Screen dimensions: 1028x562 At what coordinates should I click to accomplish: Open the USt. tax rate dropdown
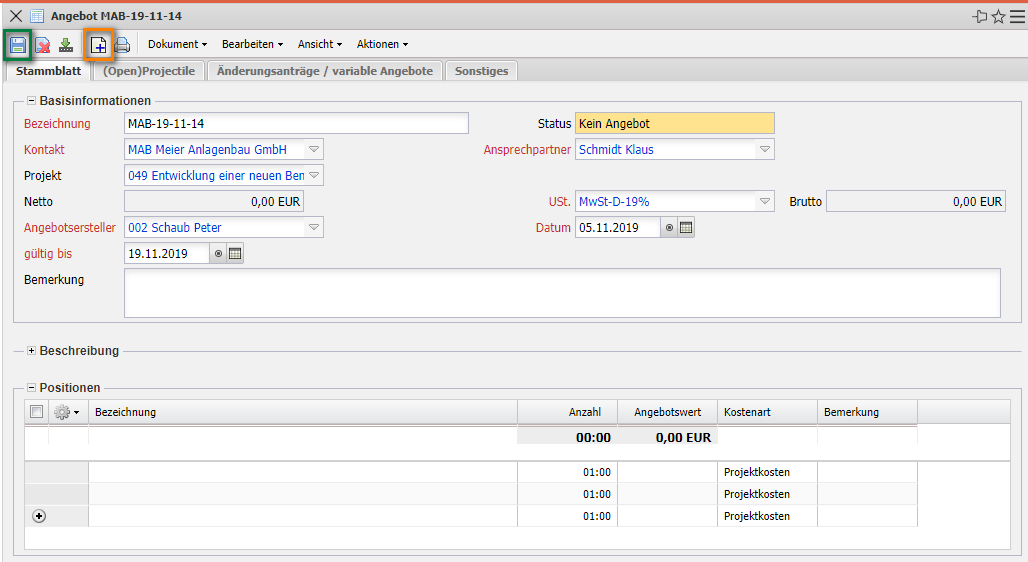point(764,202)
